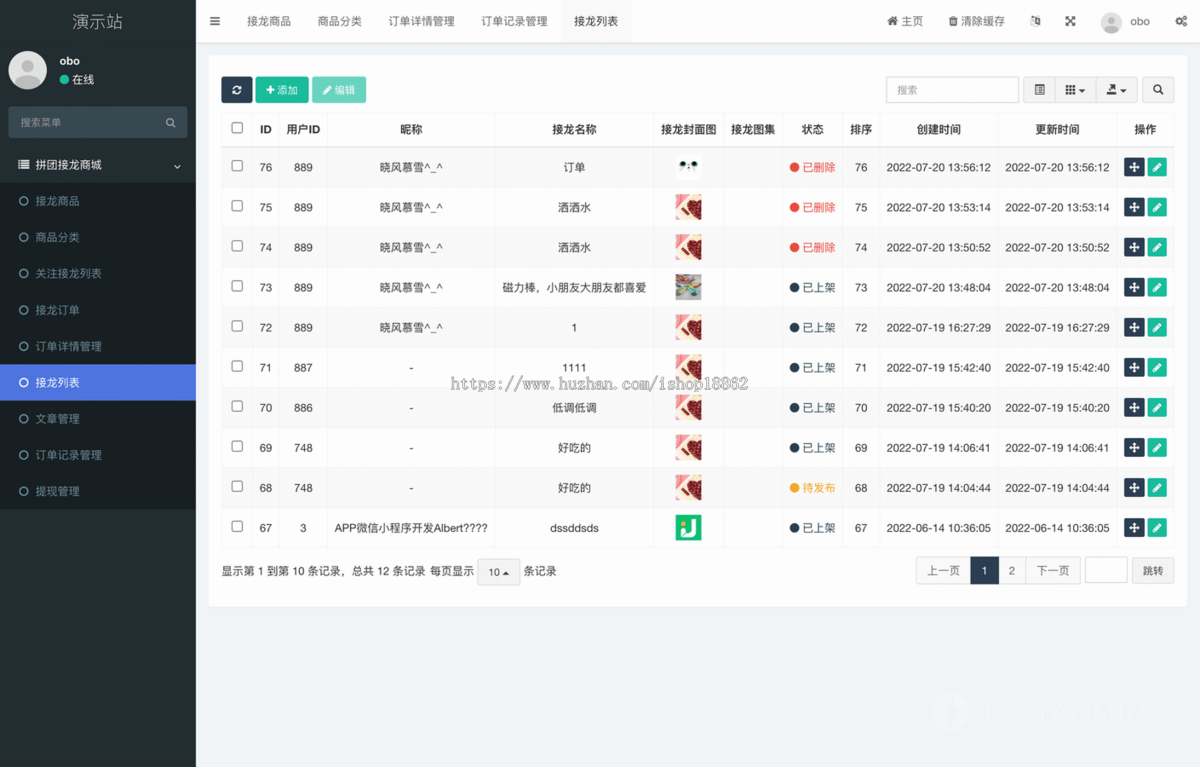Collapse the sidebar with hamburger icon
The width and height of the screenshot is (1200, 767).
pos(214,20)
